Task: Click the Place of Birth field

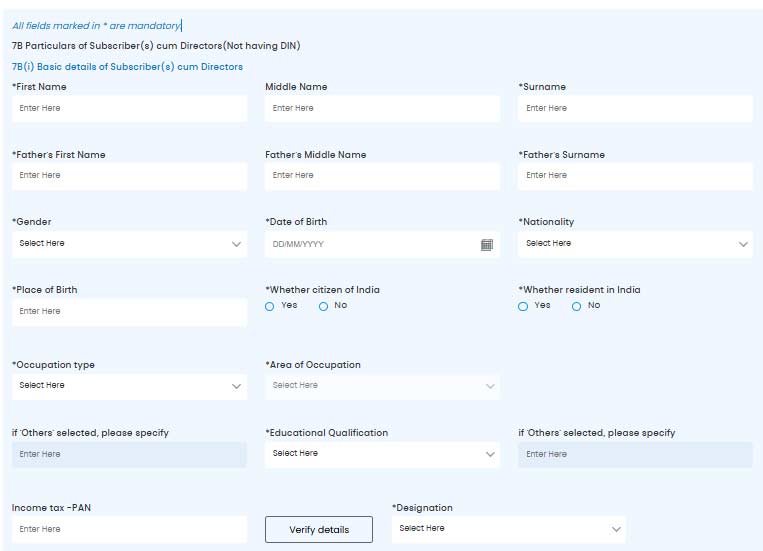Action: pos(129,312)
